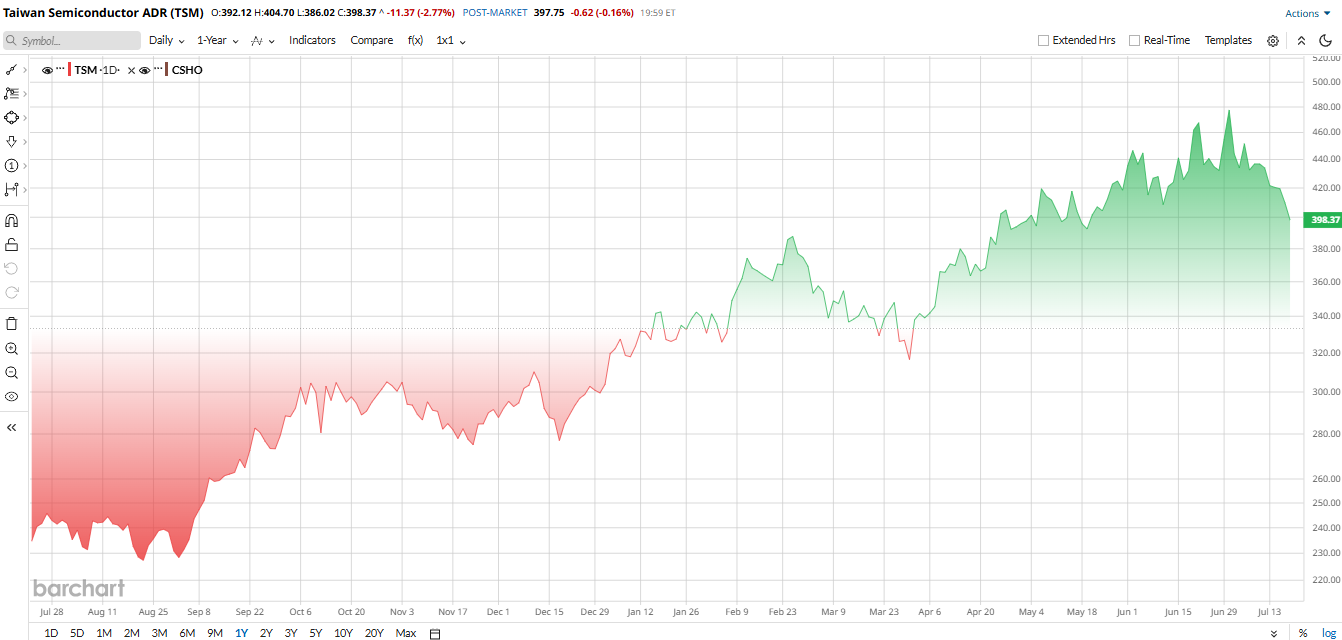This screenshot has height=640, width=1342.
Task: Open the CSHO series options ellipsis
Action: (158, 70)
